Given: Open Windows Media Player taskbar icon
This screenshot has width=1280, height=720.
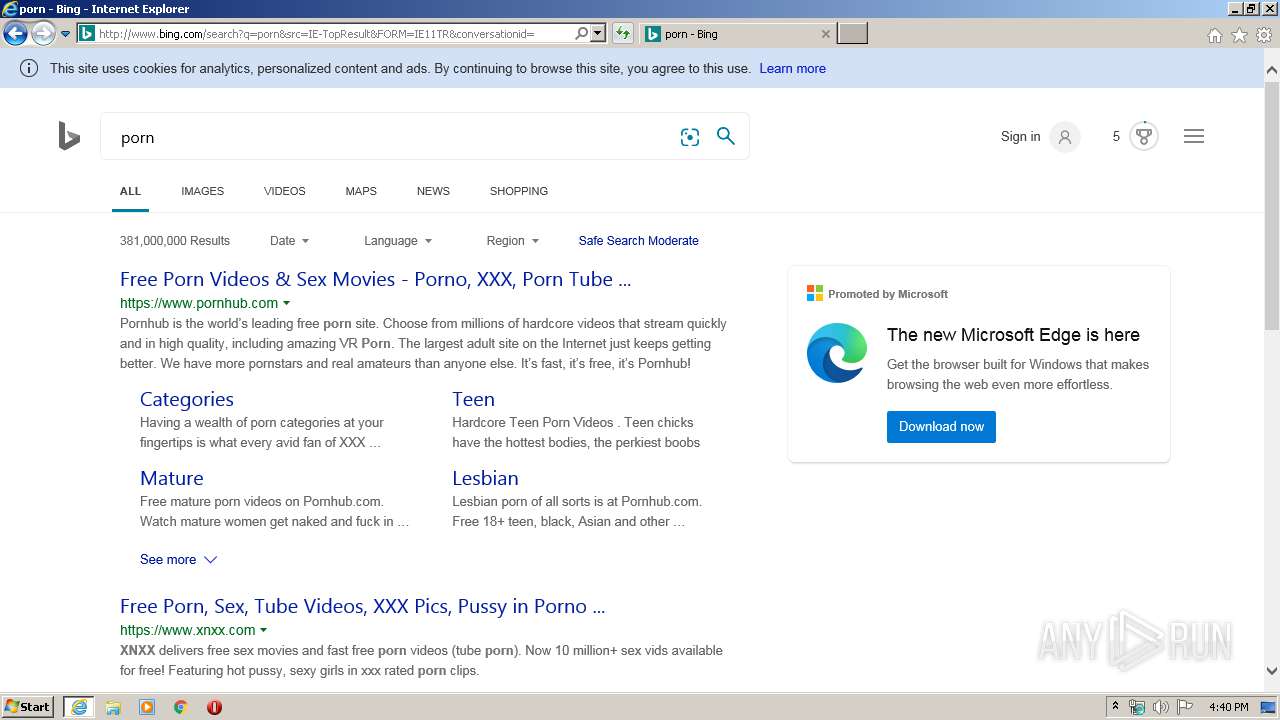Looking at the screenshot, I should [147, 707].
